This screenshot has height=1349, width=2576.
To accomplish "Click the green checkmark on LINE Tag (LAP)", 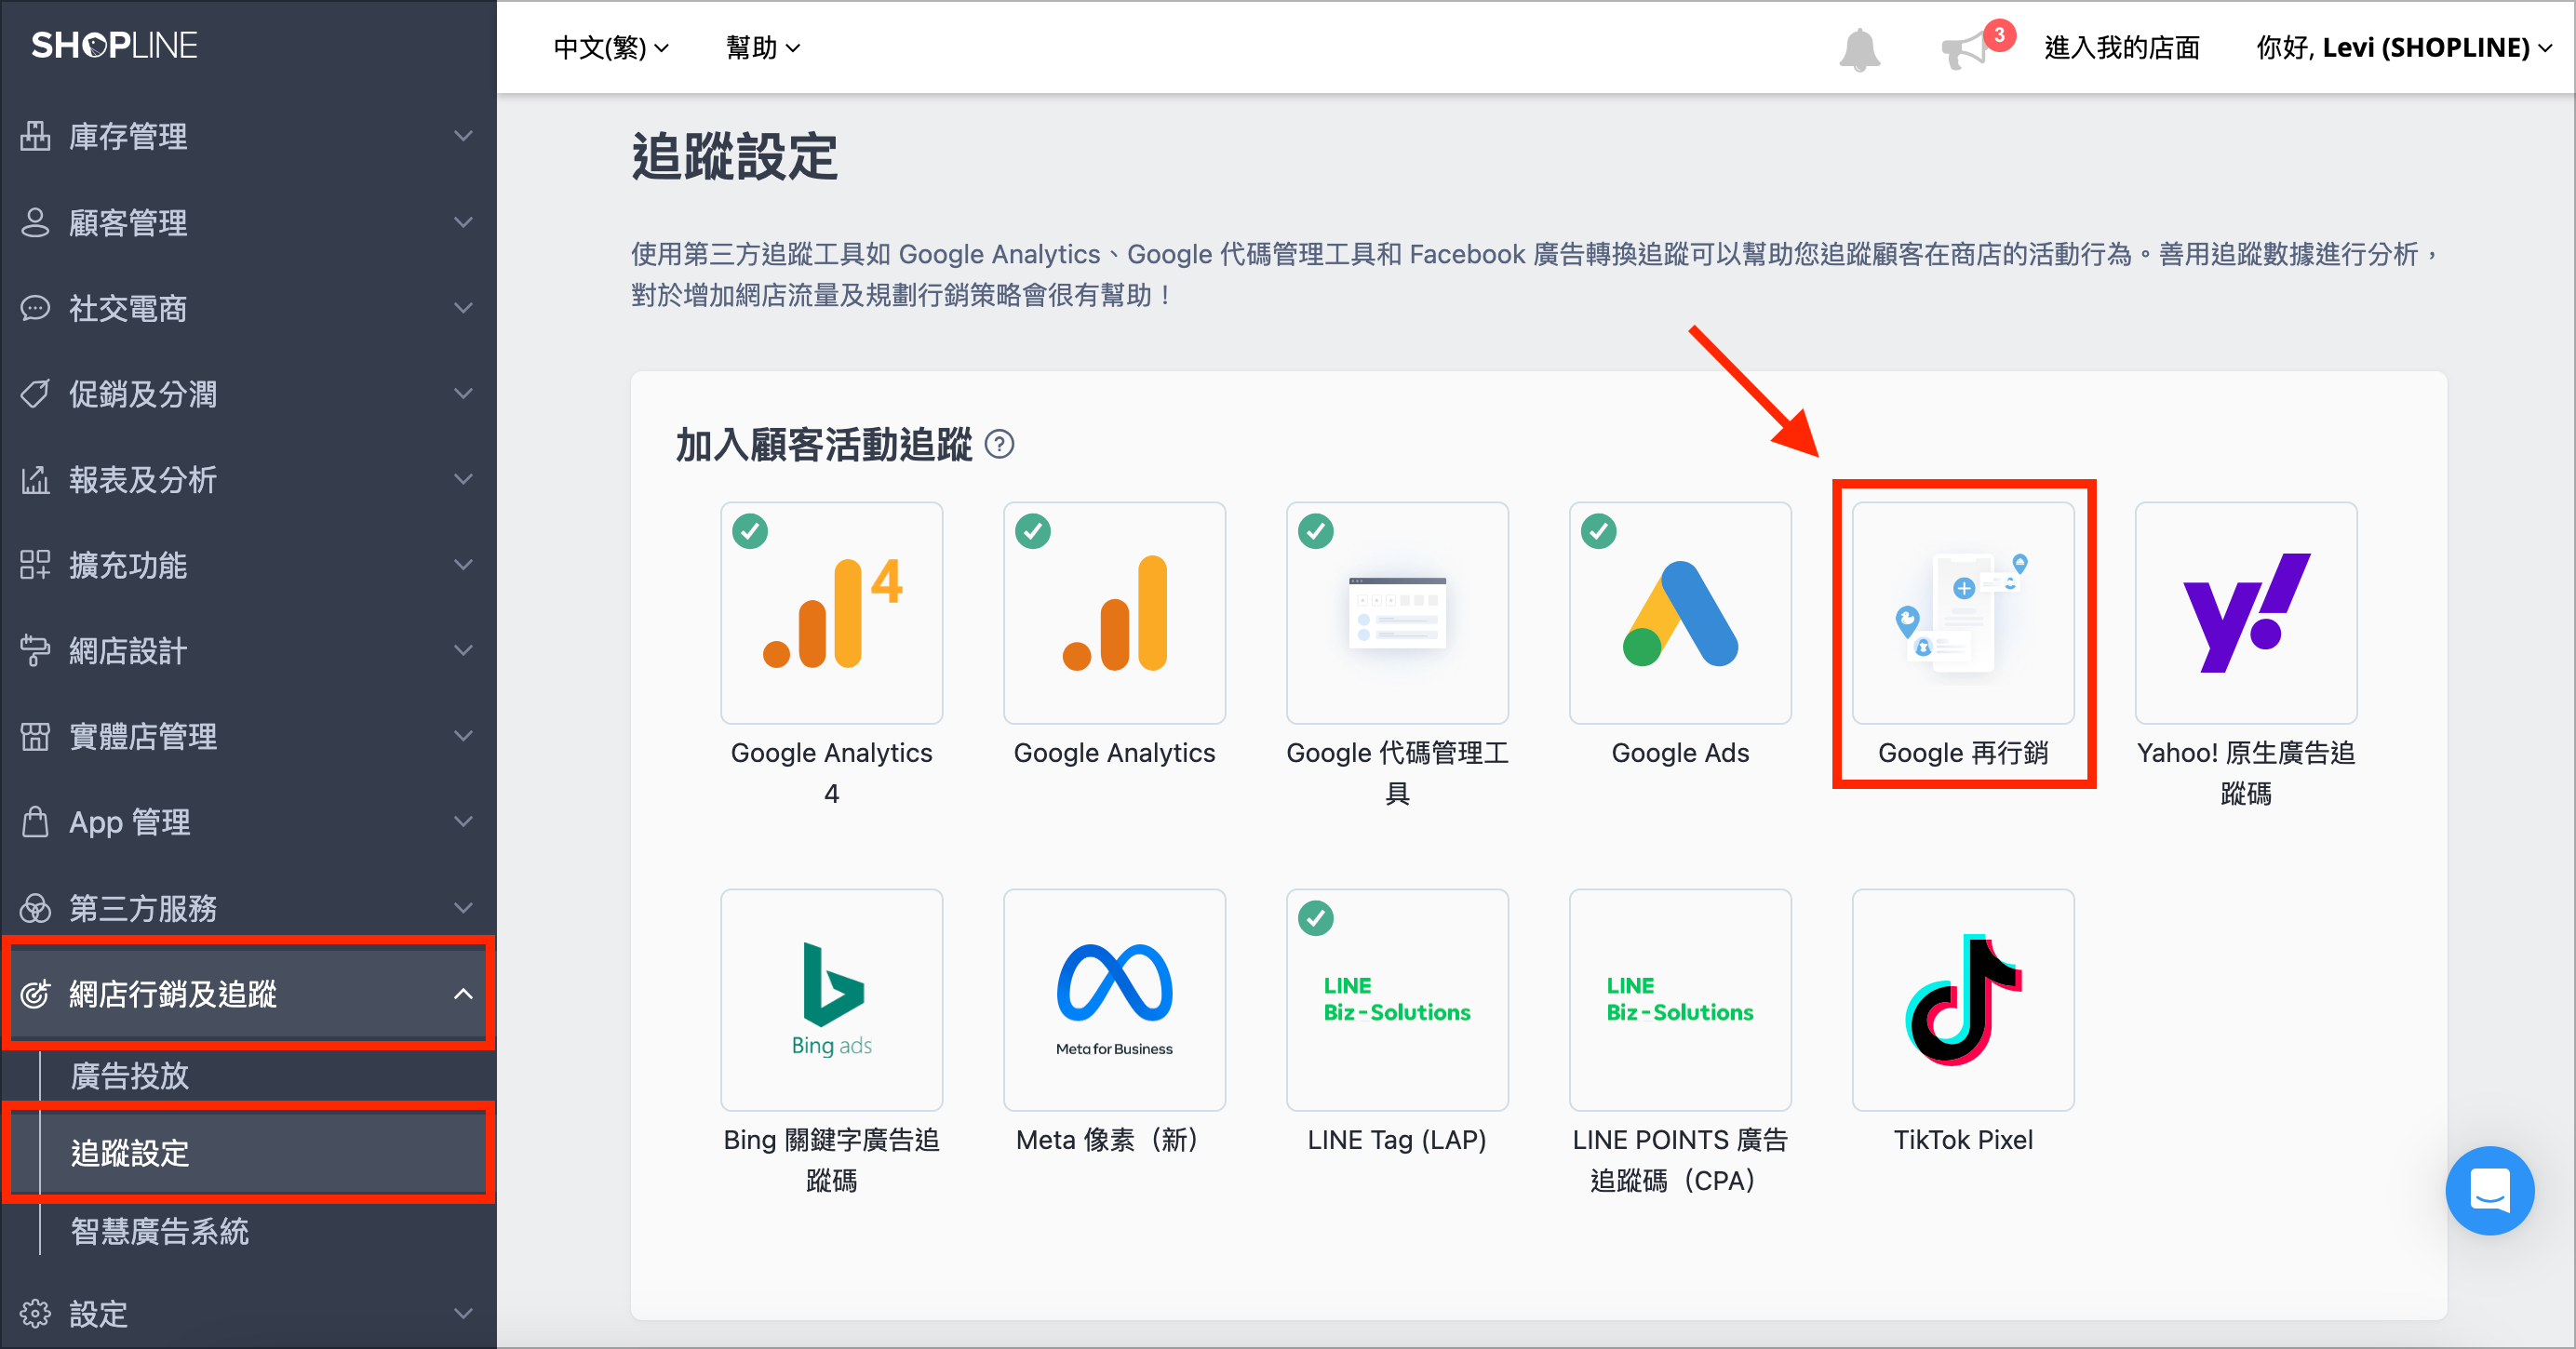I will click(1316, 918).
